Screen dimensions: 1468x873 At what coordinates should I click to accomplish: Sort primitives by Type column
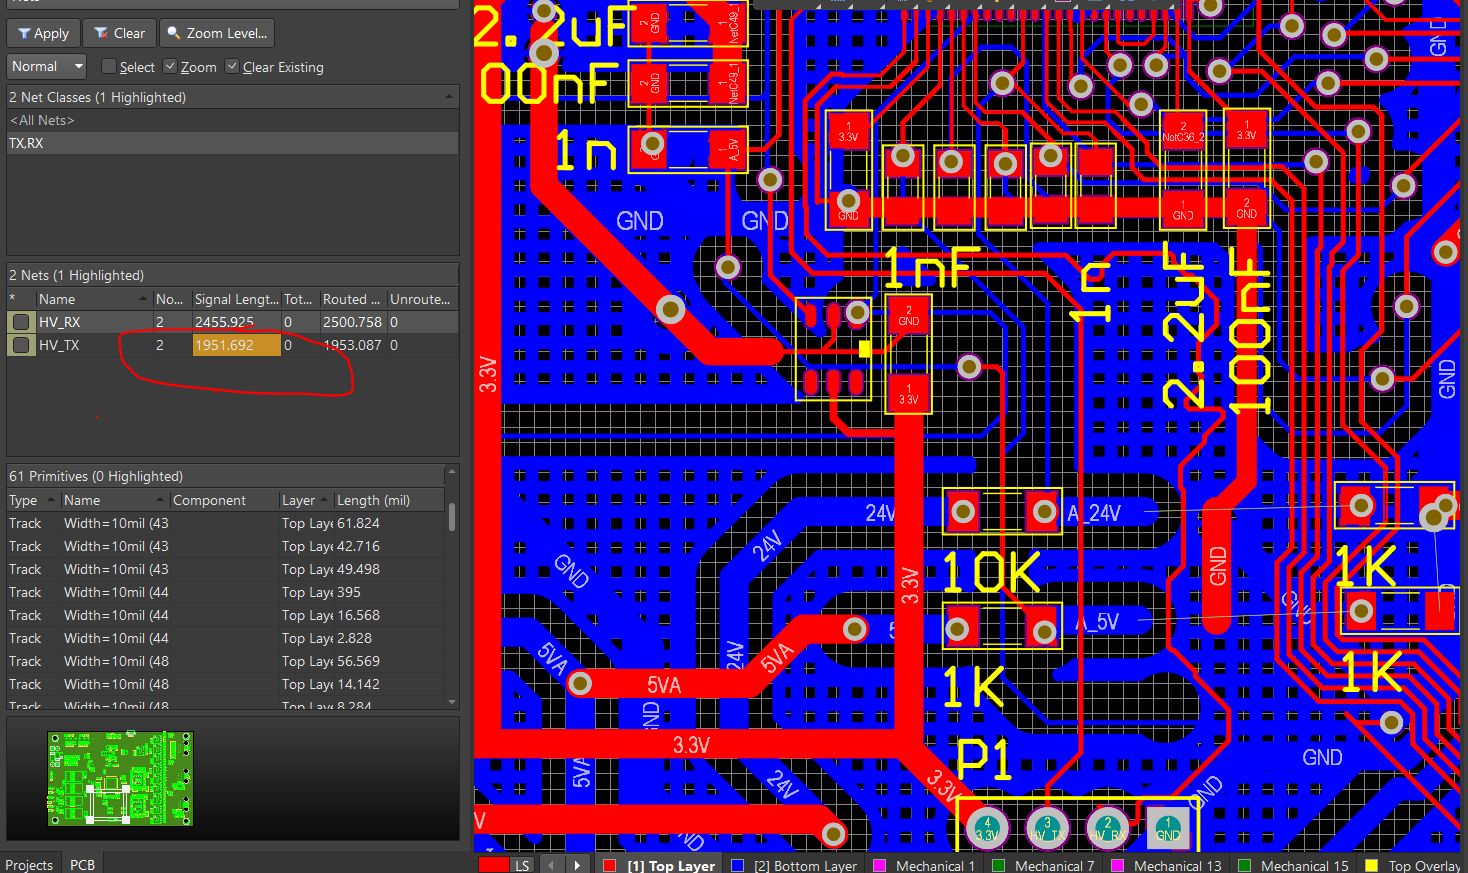tap(32, 500)
